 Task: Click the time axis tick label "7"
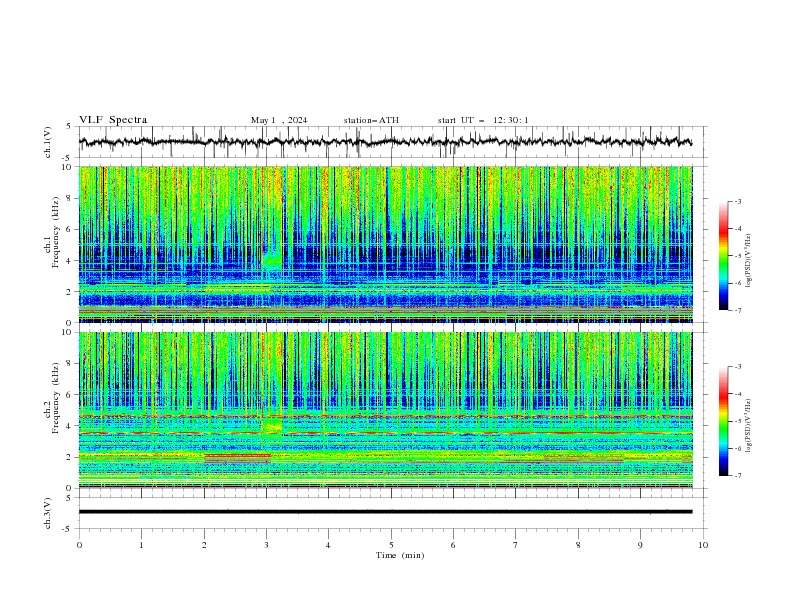click(516, 545)
